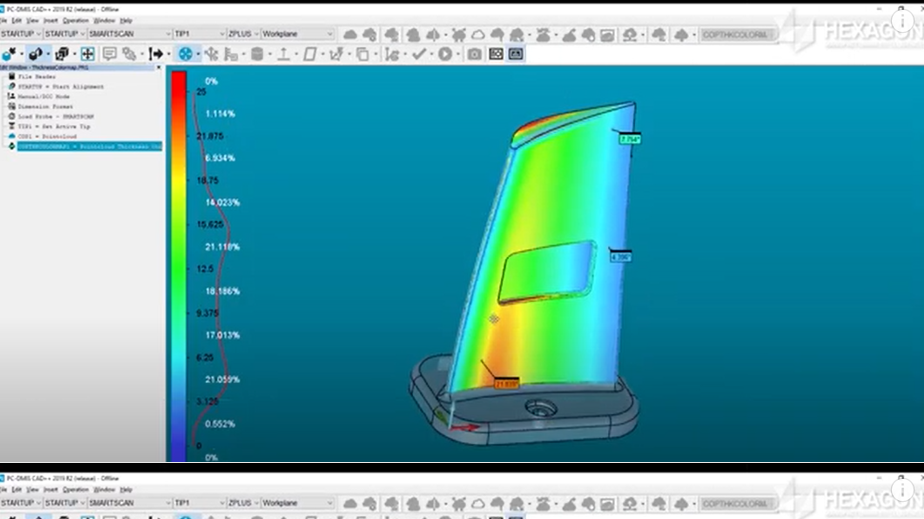Click the upward-arrow line icon in upper second toolbar
The height and width of the screenshot is (519, 924).
283,54
